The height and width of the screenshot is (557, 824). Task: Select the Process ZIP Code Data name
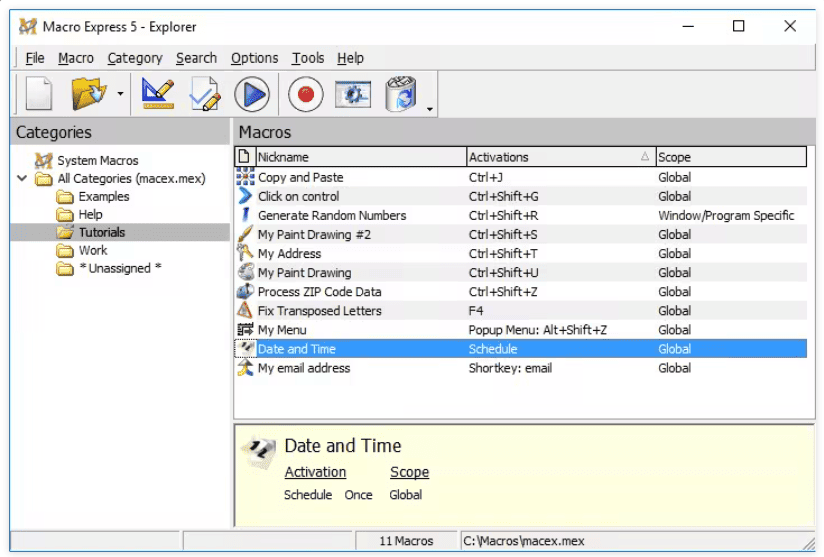(320, 292)
